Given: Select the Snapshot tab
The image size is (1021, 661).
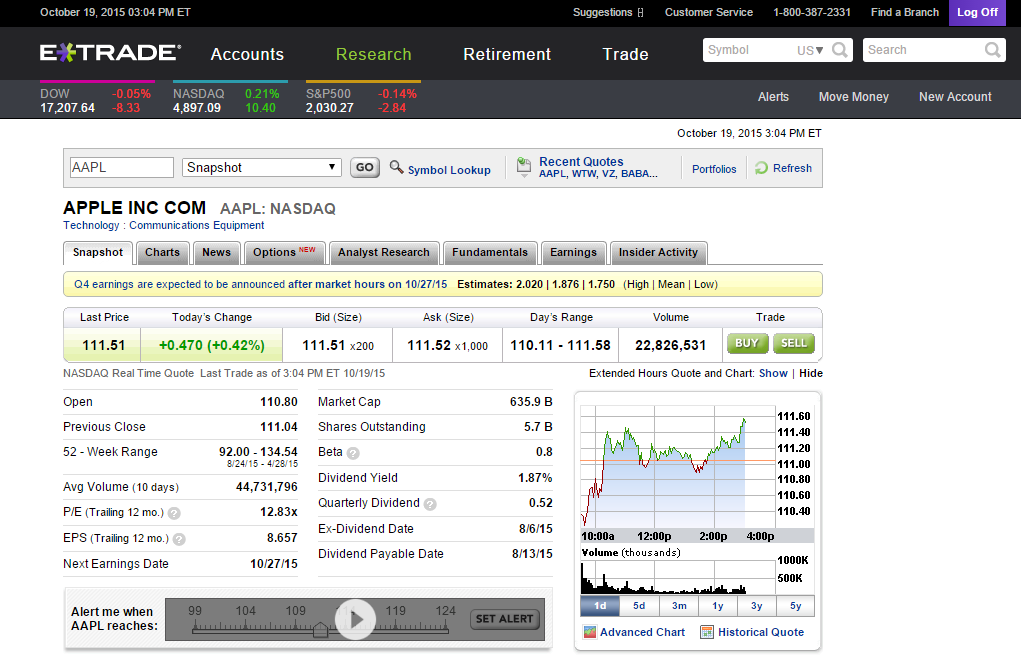Looking at the screenshot, I should coord(98,253).
